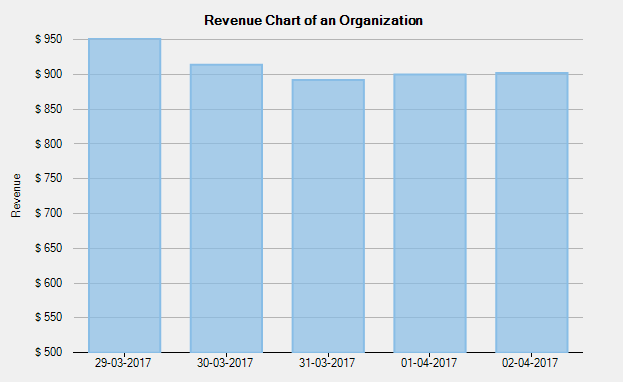Select the $ 750 axis label

[x=48, y=178]
